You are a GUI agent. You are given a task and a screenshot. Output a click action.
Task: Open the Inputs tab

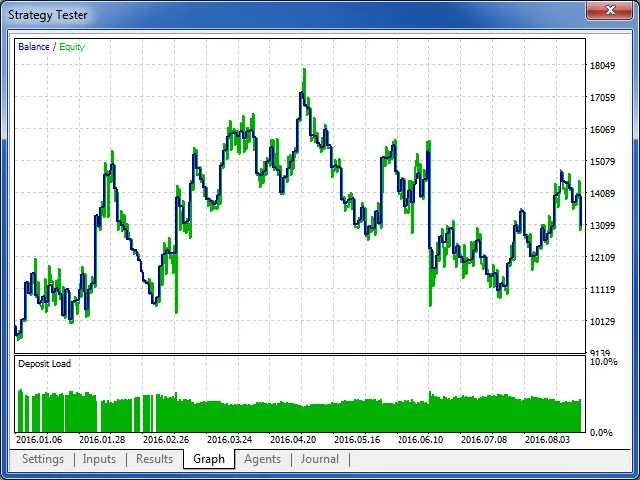click(99, 459)
